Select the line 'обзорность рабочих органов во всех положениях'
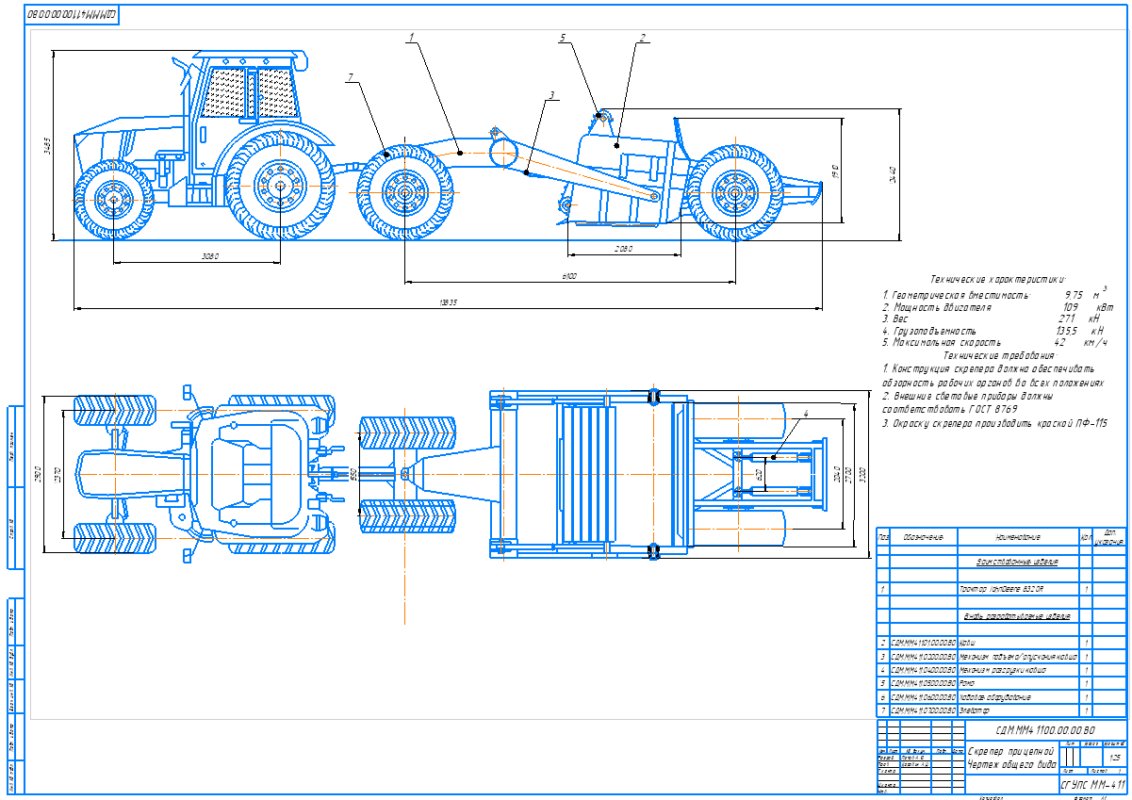This screenshot has height=800, width=1132. [993, 383]
